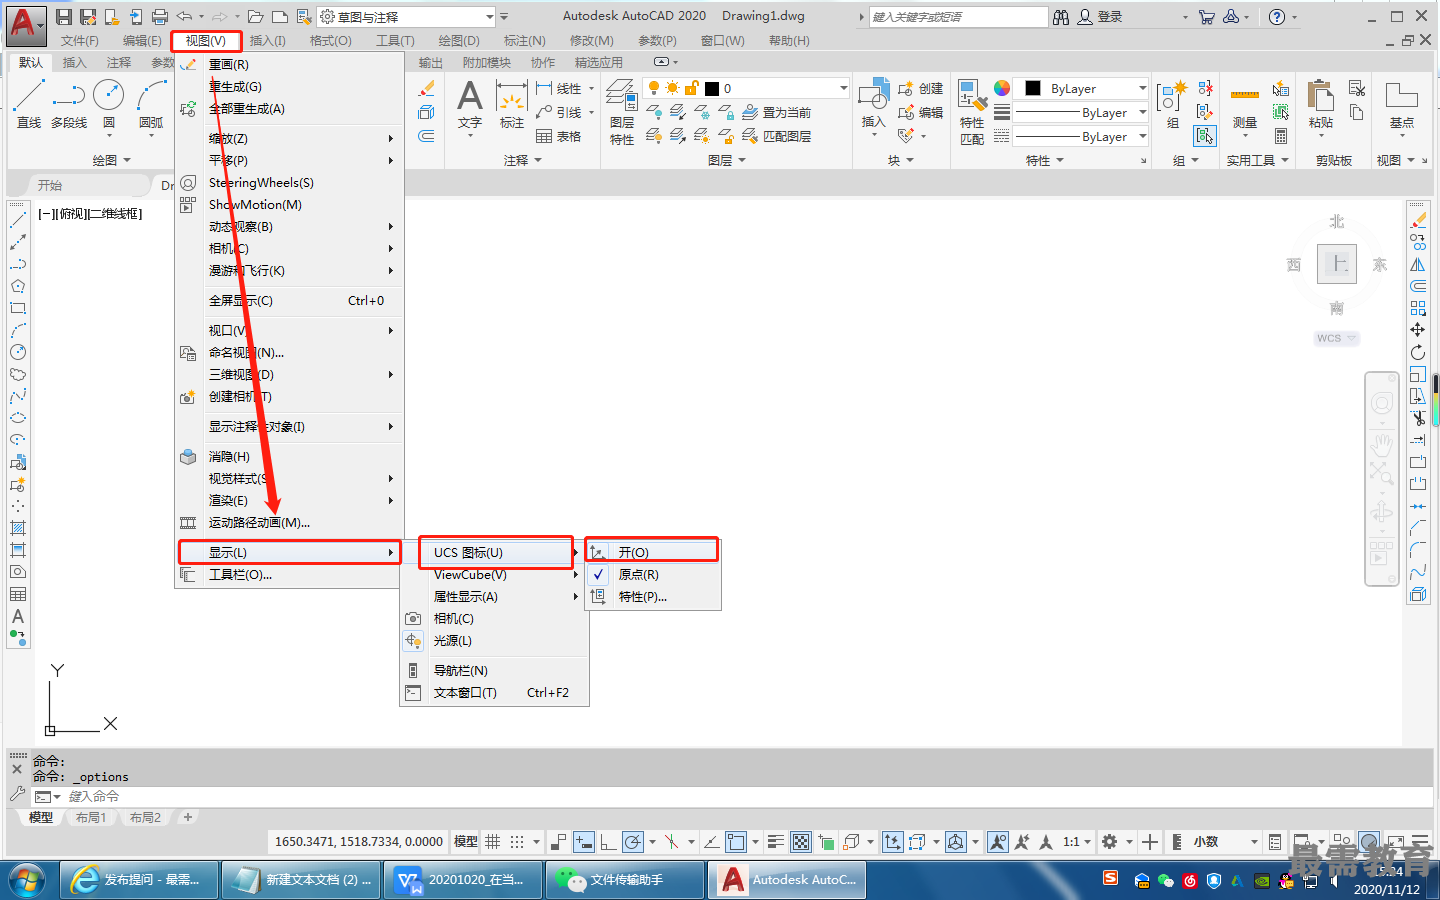The image size is (1440, 900).
Task: Click the Create block (创建) button
Action: point(920,88)
